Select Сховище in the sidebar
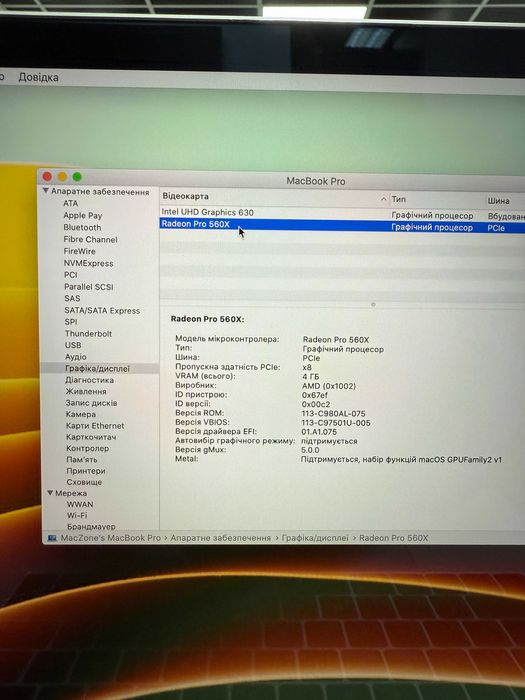 [84, 482]
